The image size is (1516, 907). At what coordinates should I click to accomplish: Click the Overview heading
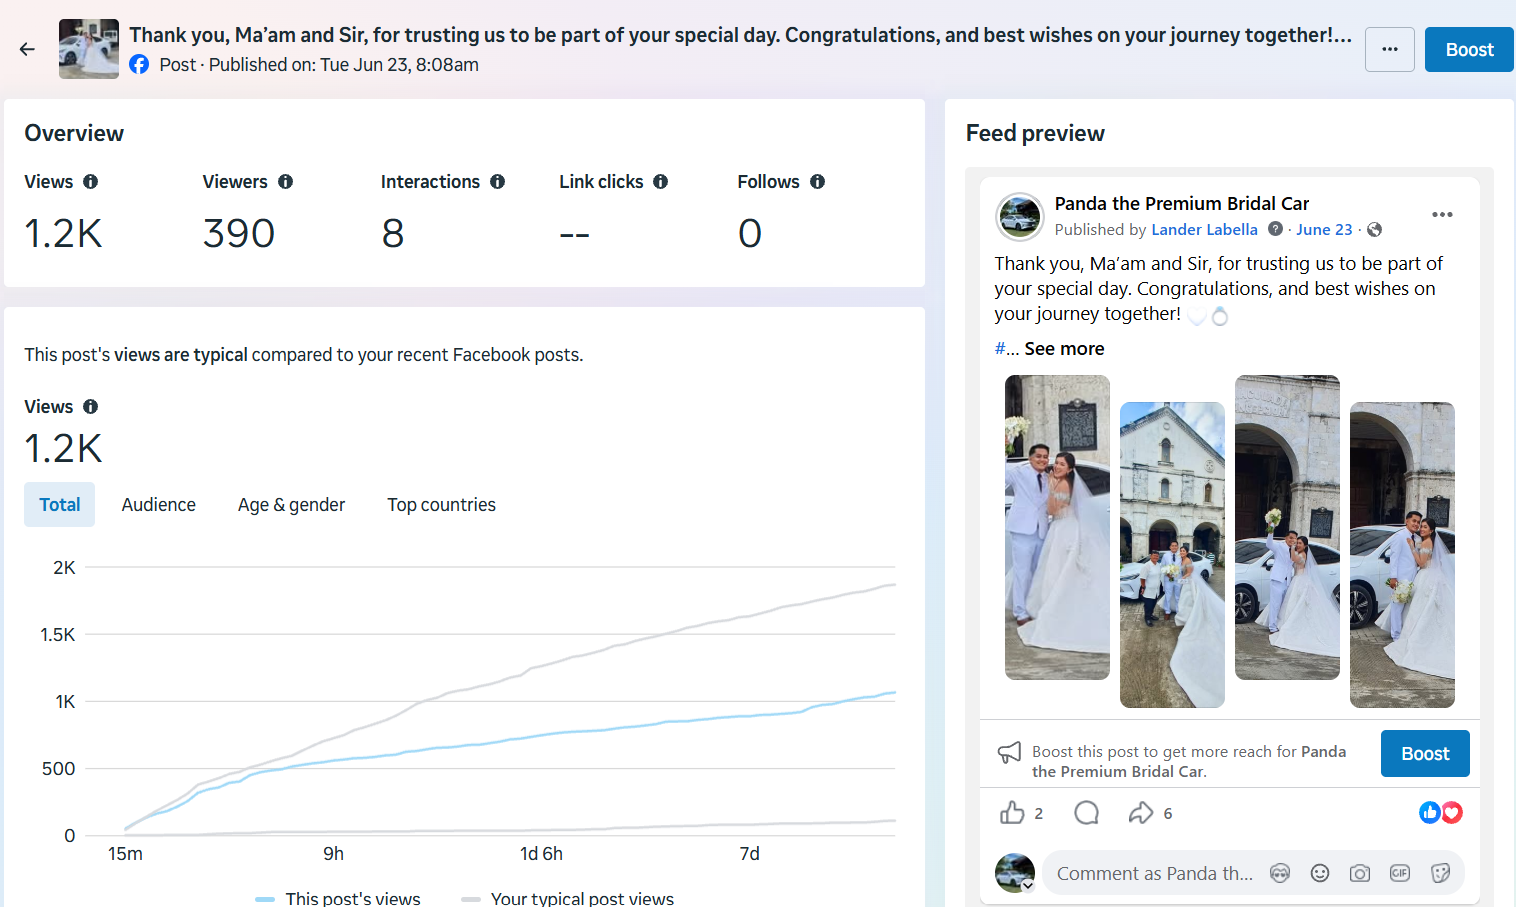[74, 134]
